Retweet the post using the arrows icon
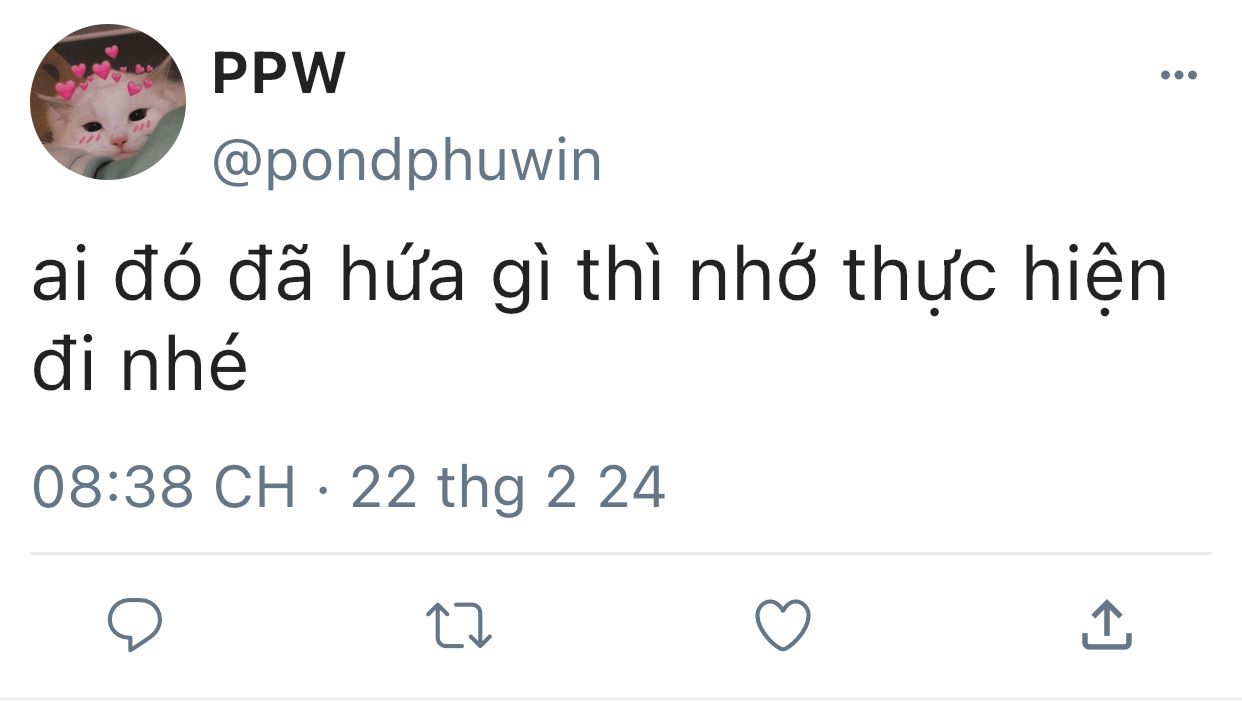The height and width of the screenshot is (717, 1242). 459,626
